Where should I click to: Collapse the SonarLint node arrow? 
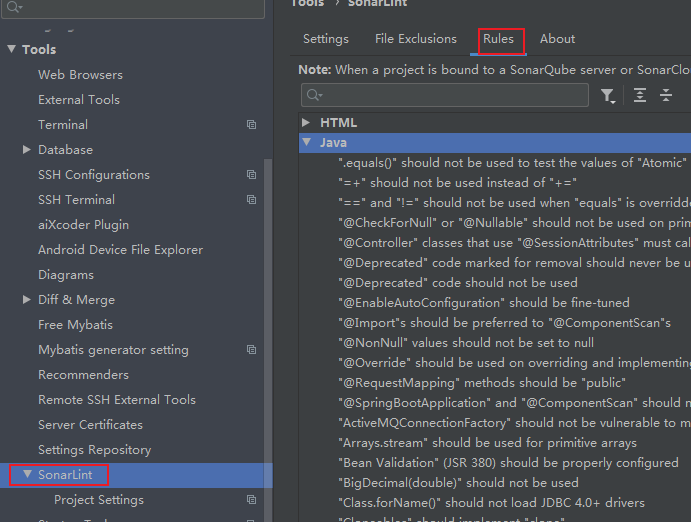[27, 474]
